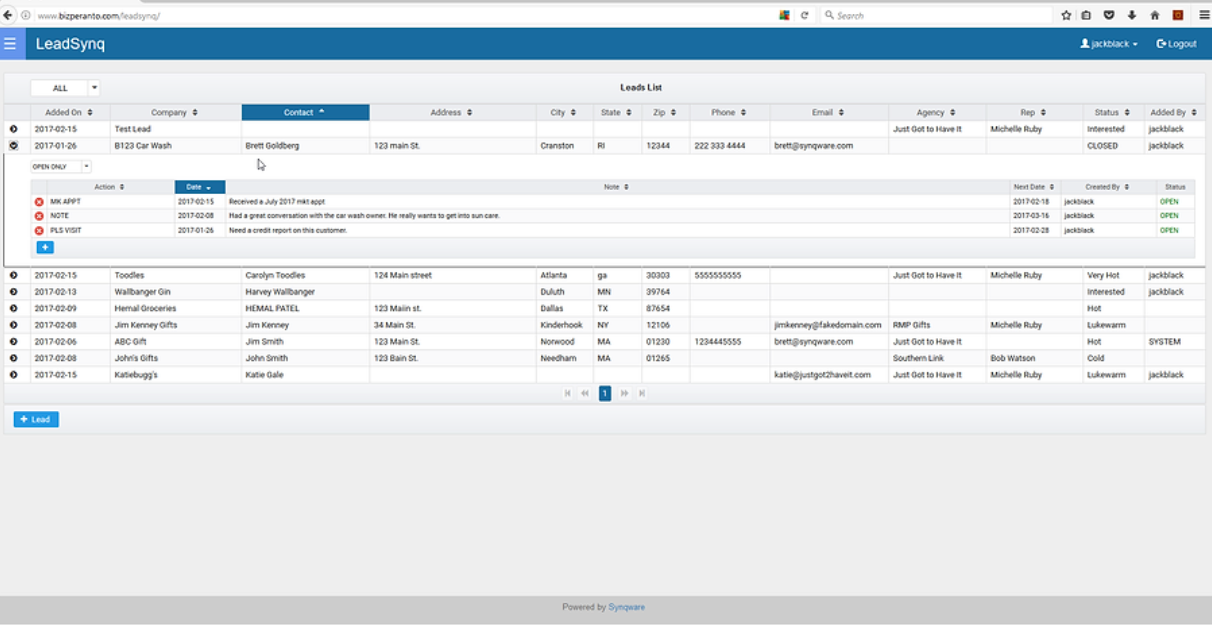The image size is (1212, 633).
Task: Open the hamburger navigation menu
Action: click(10, 43)
